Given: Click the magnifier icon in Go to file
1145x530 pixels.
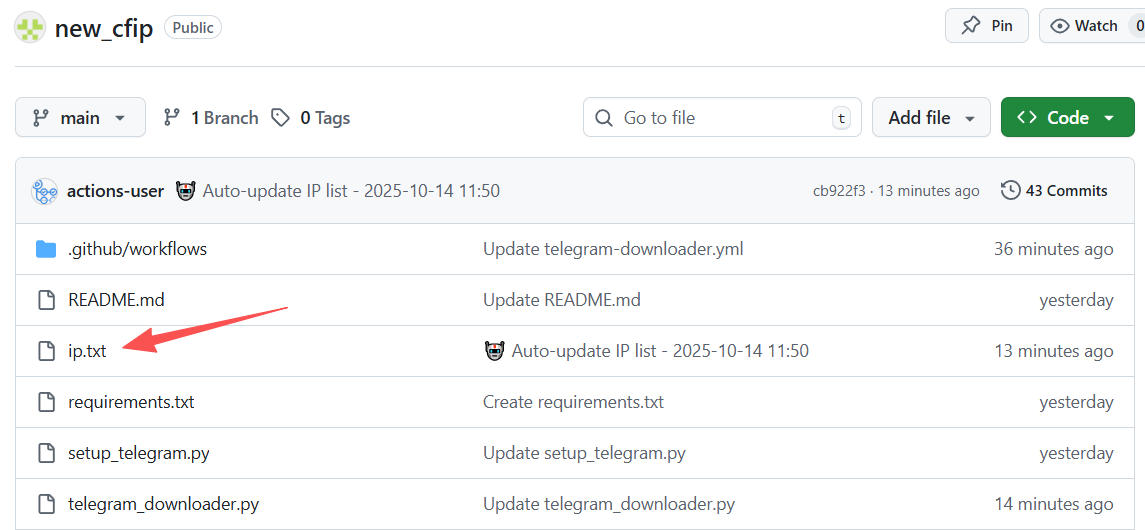Looking at the screenshot, I should click(x=604, y=118).
